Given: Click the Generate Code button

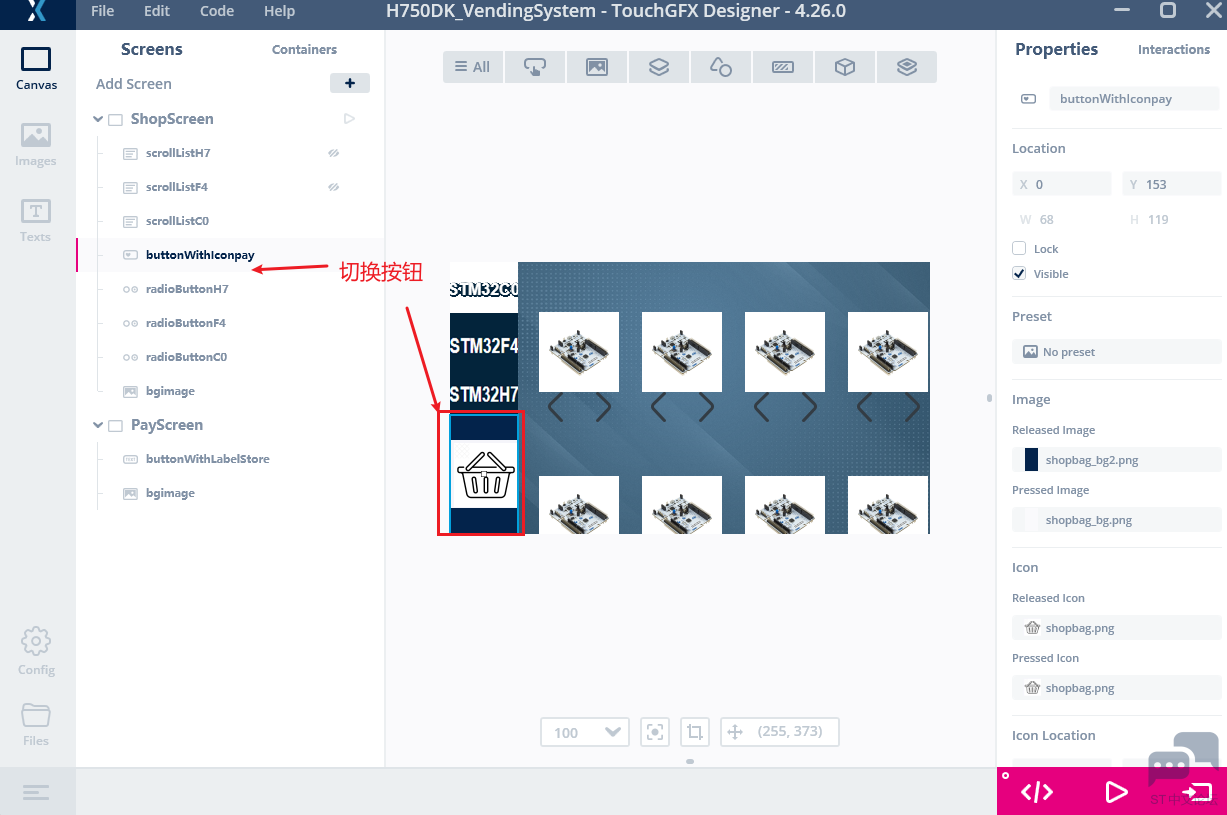Looking at the screenshot, I should point(1036,792).
